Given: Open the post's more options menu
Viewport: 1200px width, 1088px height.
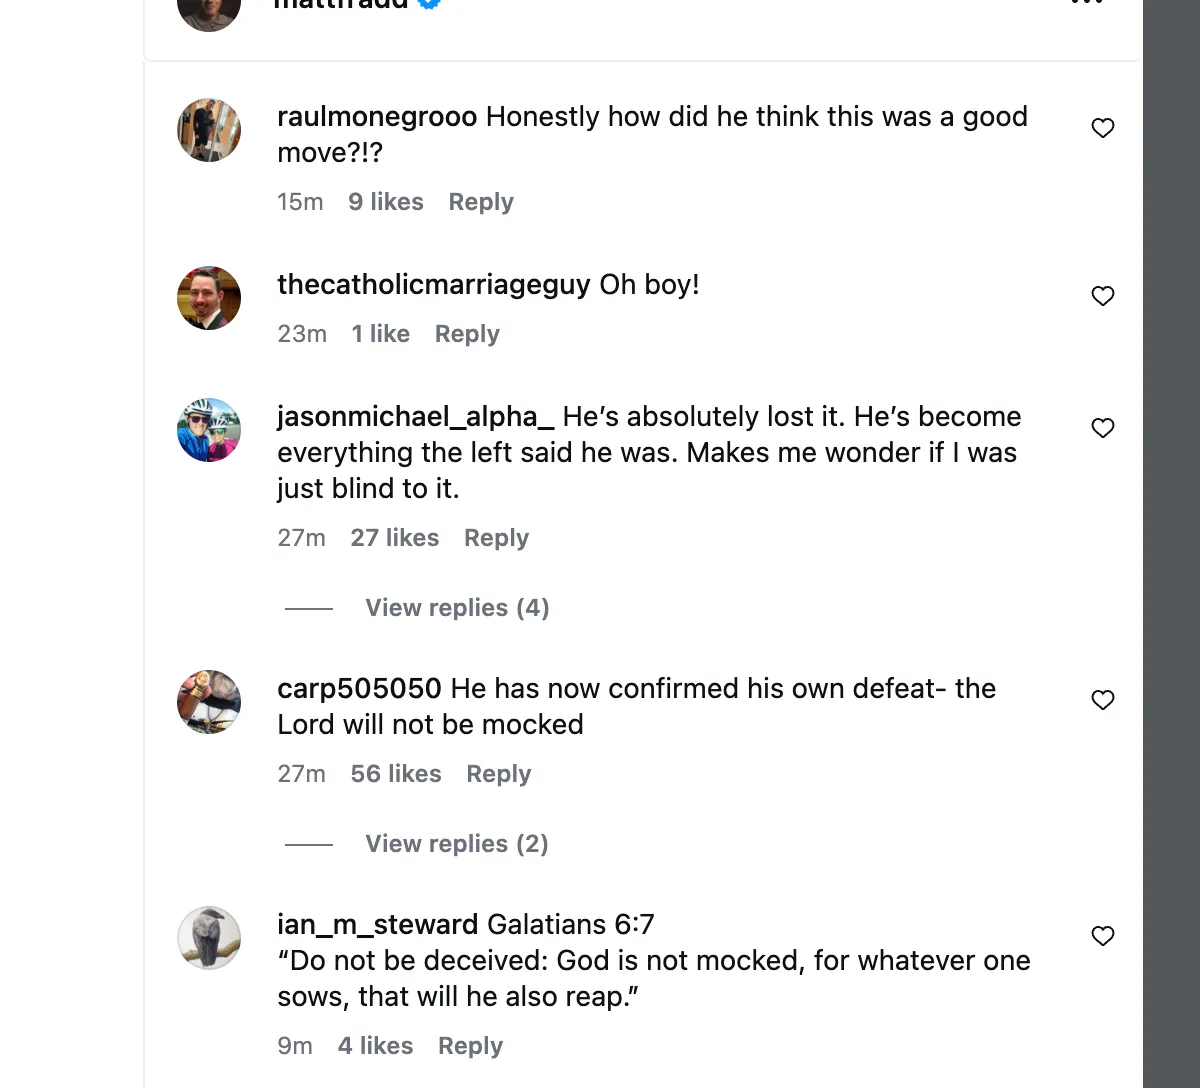Looking at the screenshot, I should (x=1086, y=3).
